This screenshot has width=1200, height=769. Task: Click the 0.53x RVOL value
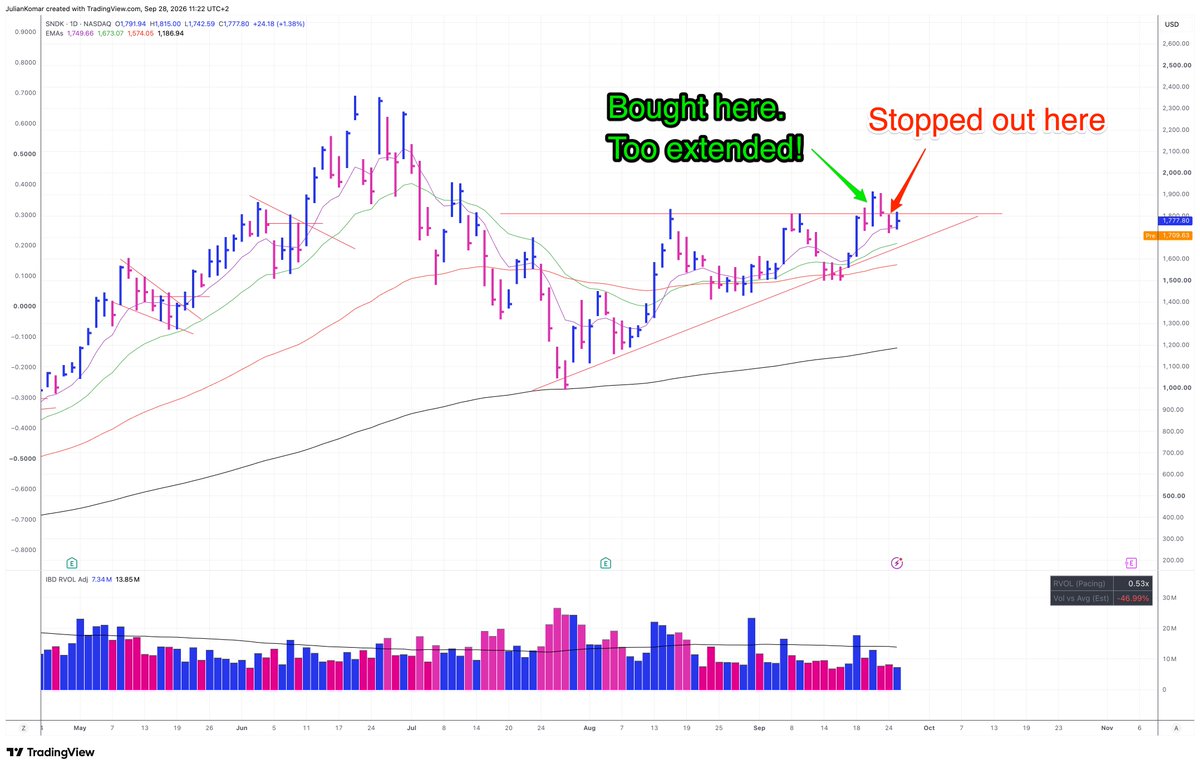1137,583
